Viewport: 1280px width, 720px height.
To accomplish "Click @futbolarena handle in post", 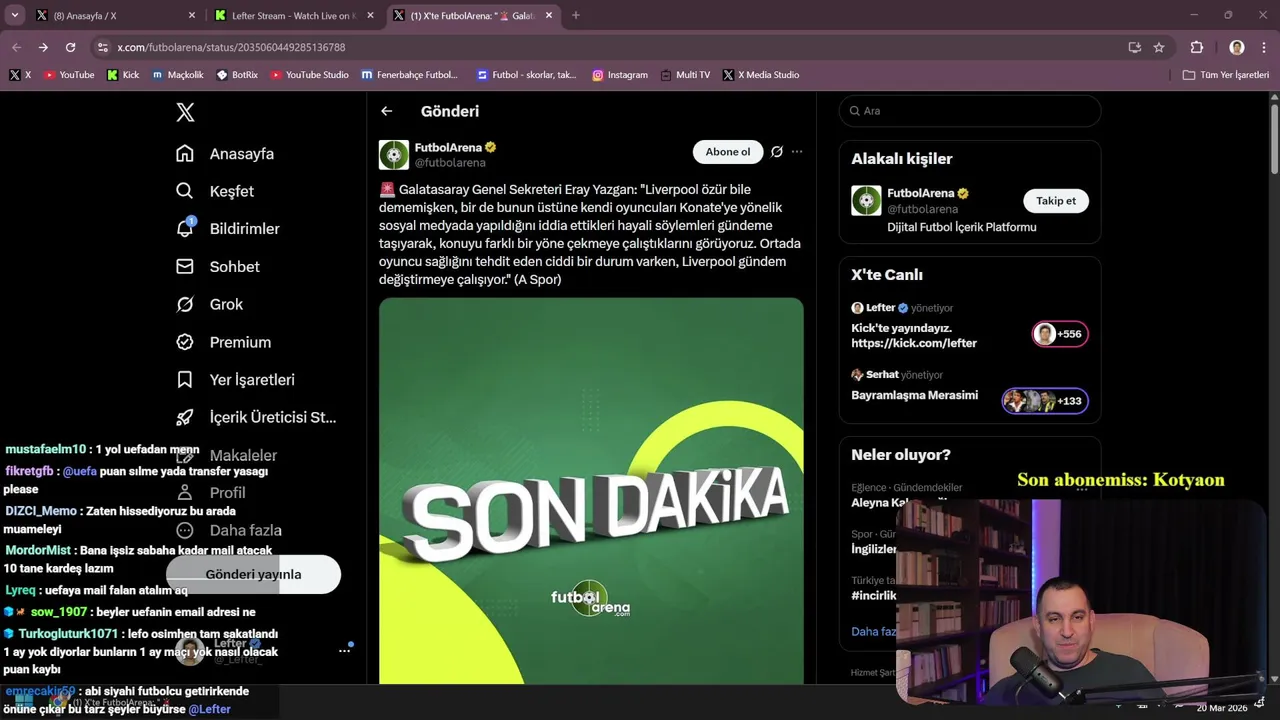I will 450,163.
